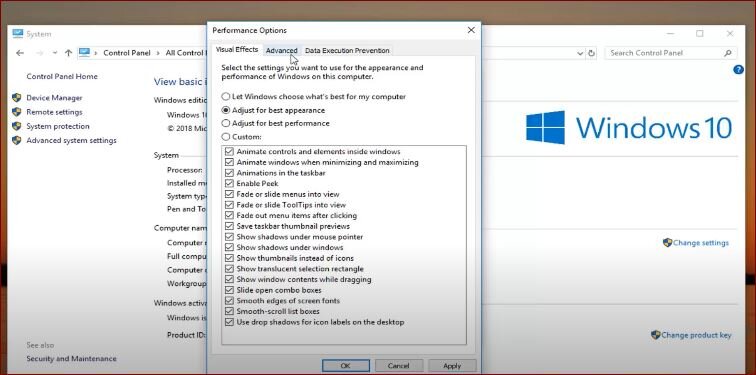Toggle Show shadows under mouse pointer
This screenshot has width=756, height=375.
click(x=229, y=237)
